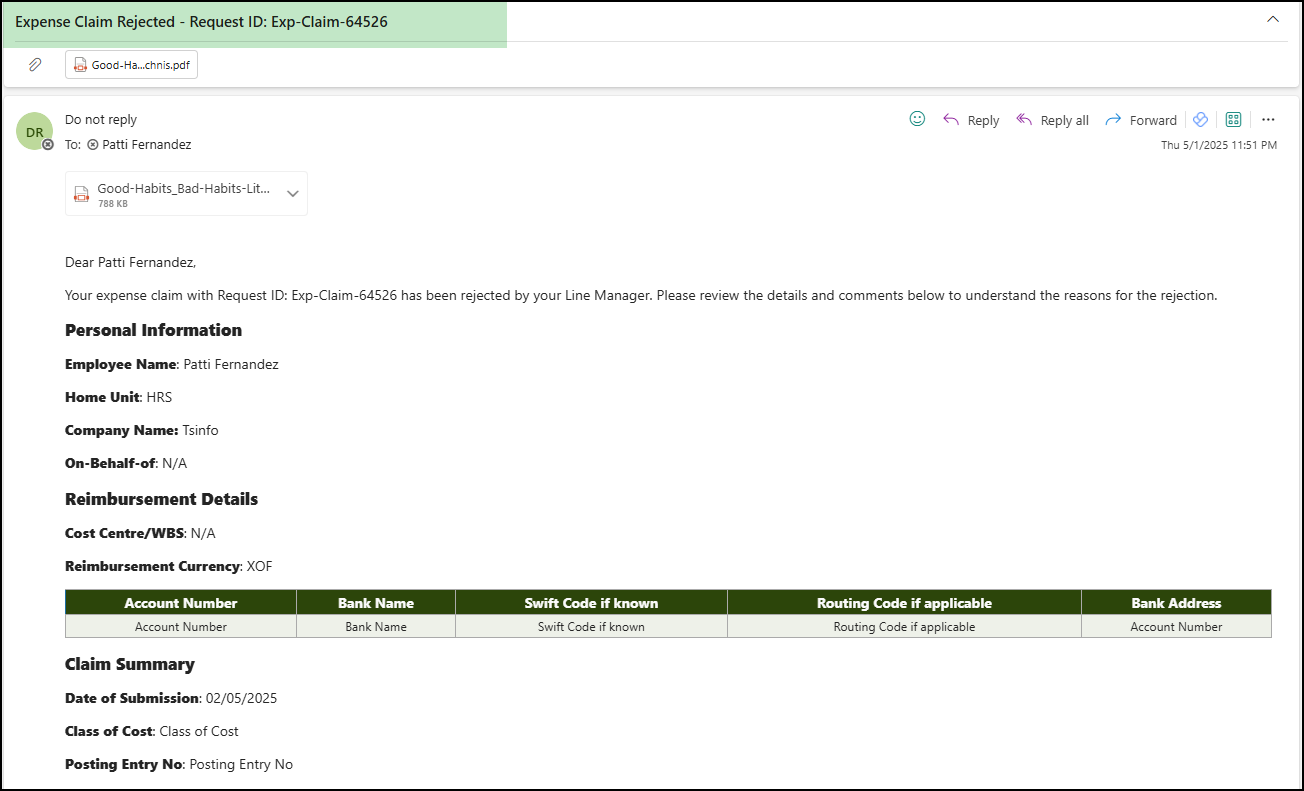Select the Reply arrow icon
1304x791 pixels.
click(950, 119)
